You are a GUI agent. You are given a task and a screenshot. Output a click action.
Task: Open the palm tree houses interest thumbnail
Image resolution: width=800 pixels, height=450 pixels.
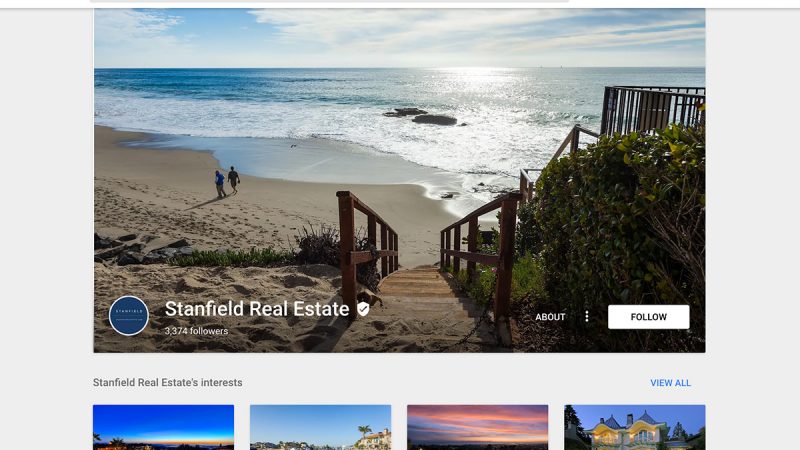(320, 428)
